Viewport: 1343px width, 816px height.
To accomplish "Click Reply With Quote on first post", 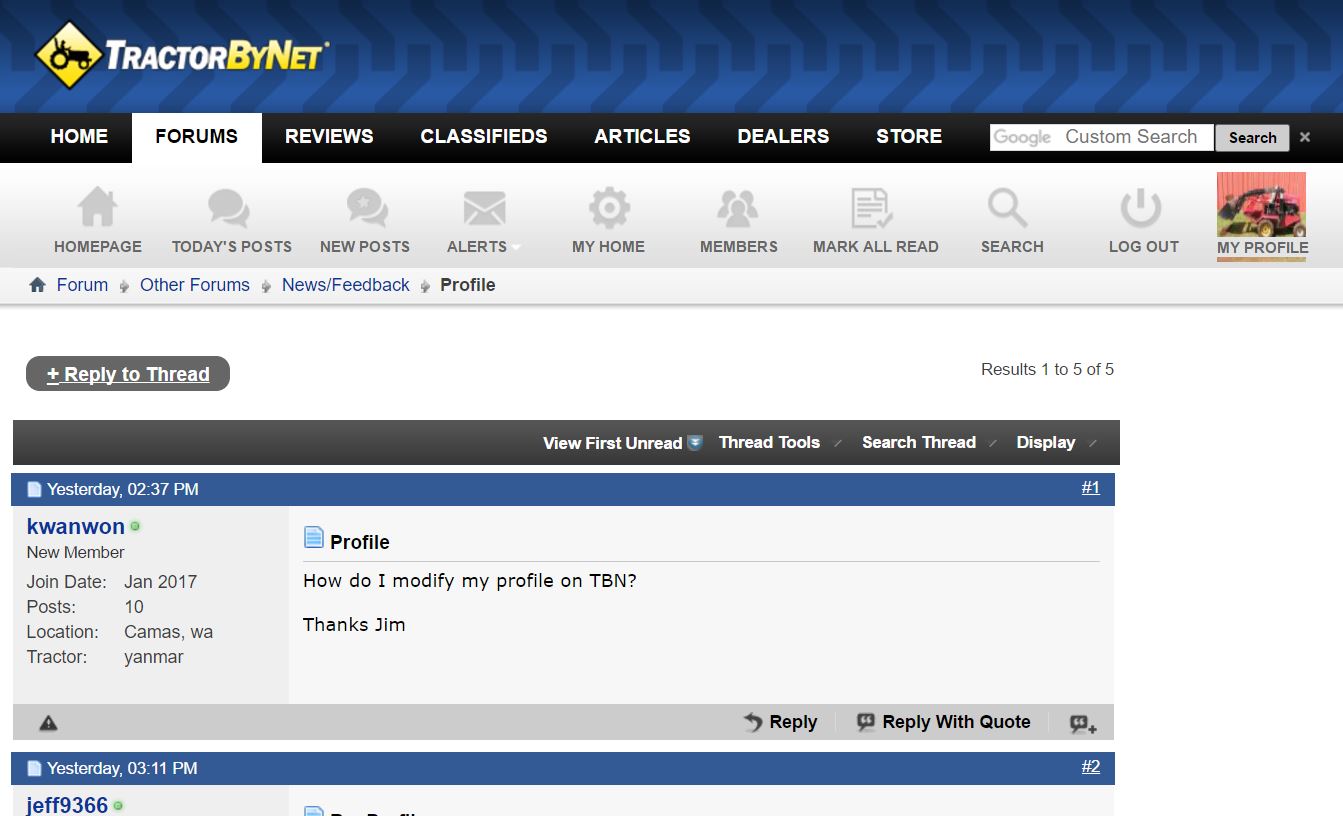I will [x=944, y=722].
